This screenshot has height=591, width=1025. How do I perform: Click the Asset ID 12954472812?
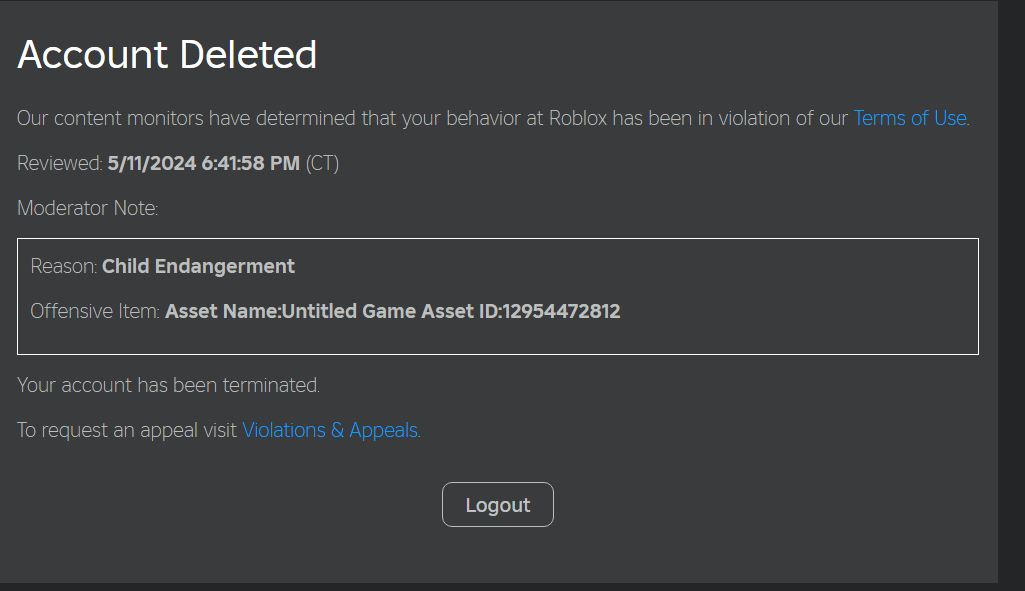click(566, 311)
